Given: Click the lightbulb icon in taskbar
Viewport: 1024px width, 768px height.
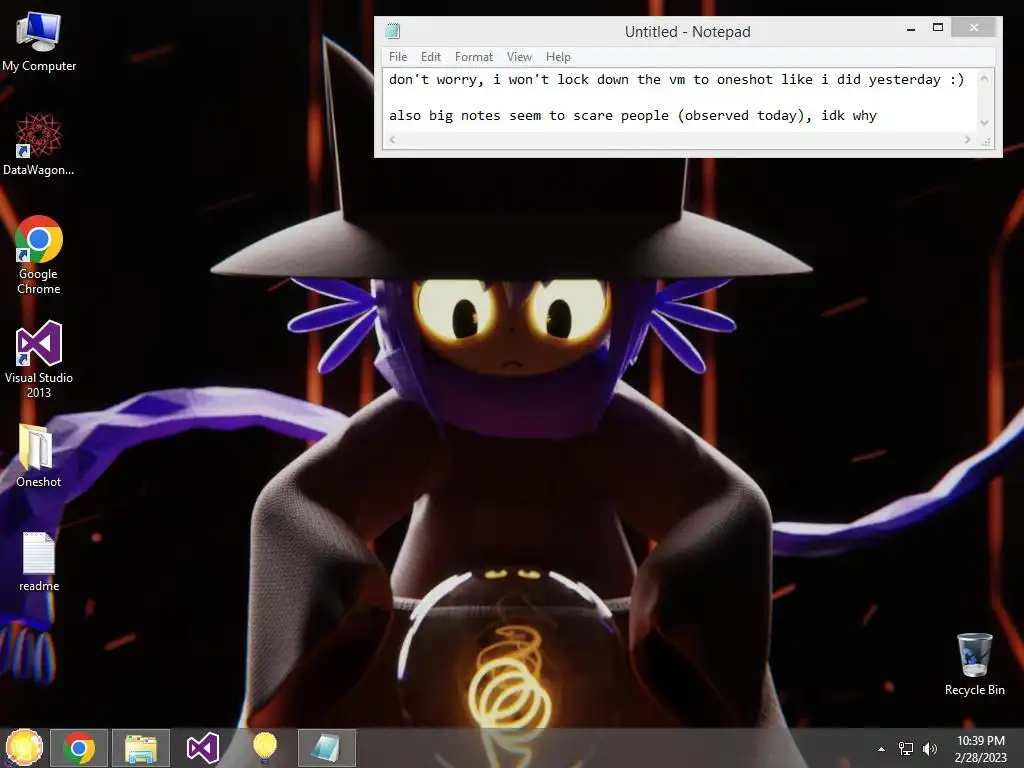Looking at the screenshot, I should click(x=264, y=748).
